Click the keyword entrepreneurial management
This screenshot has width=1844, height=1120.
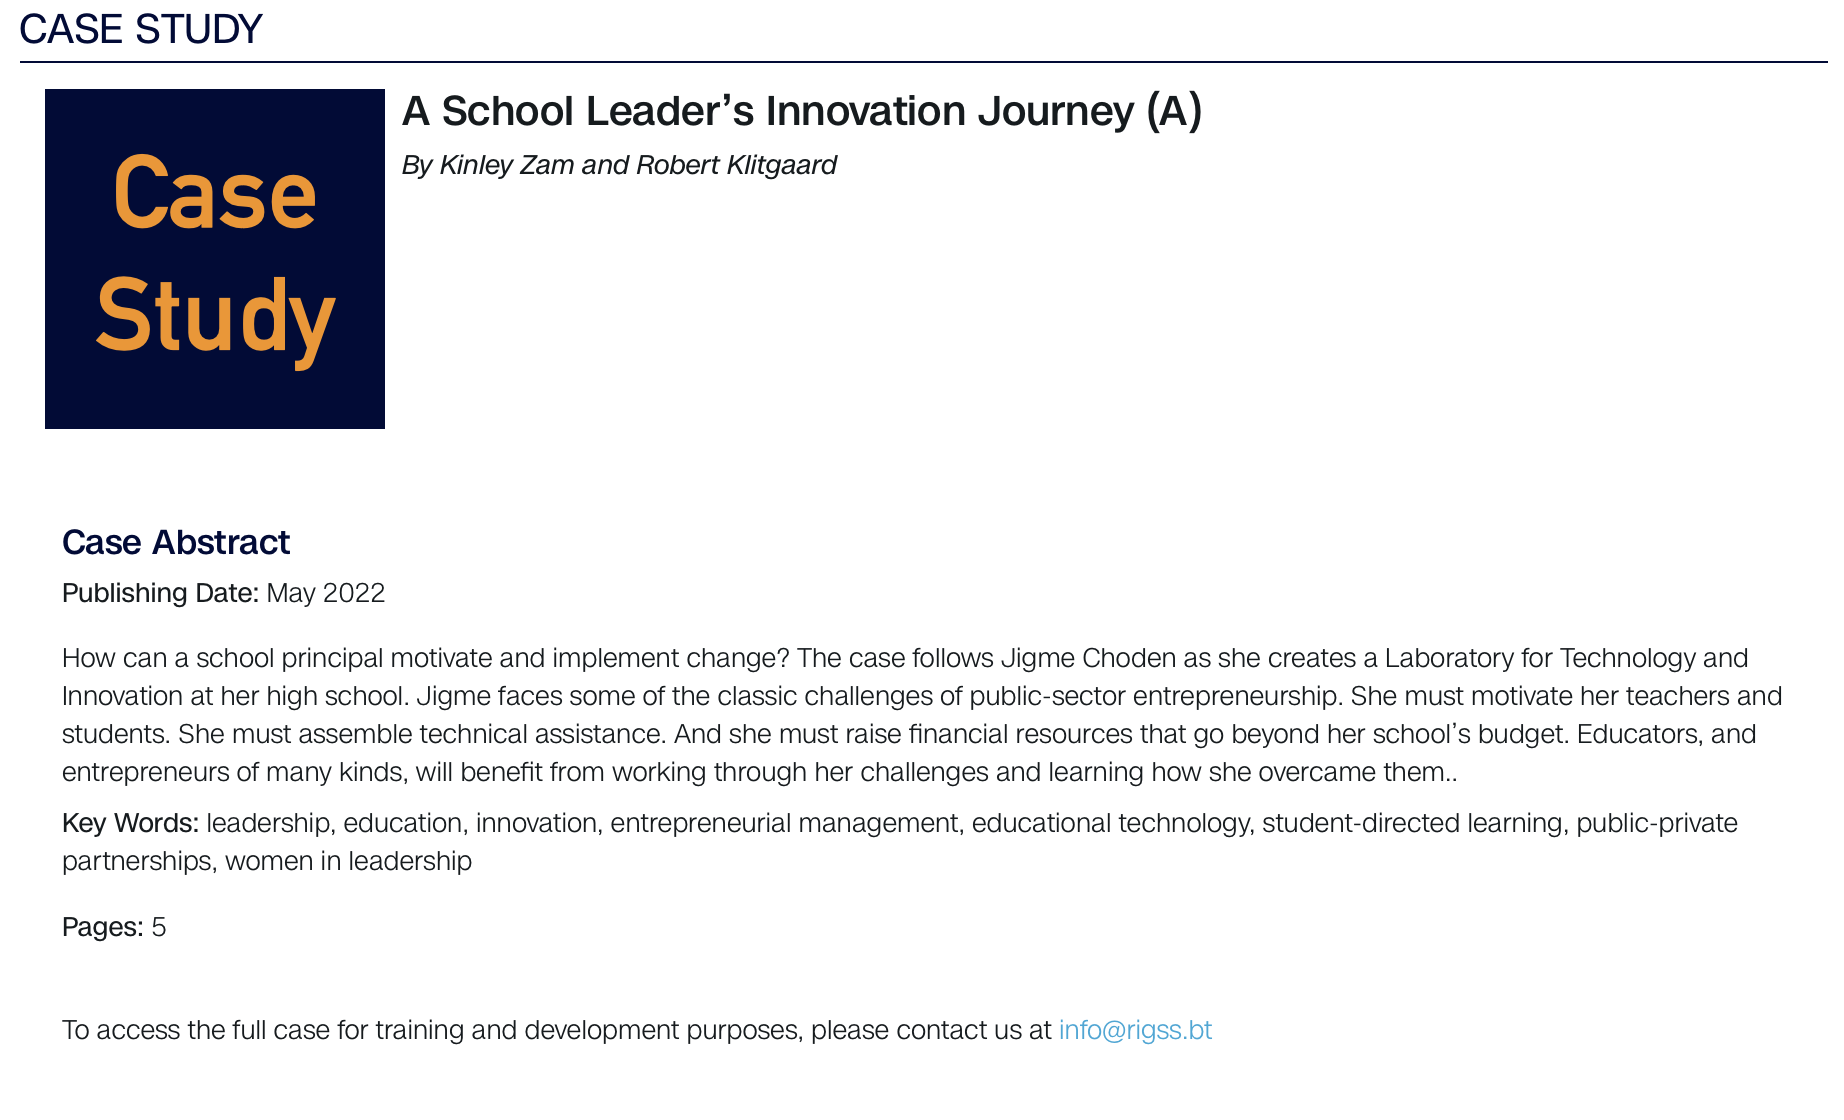click(784, 823)
